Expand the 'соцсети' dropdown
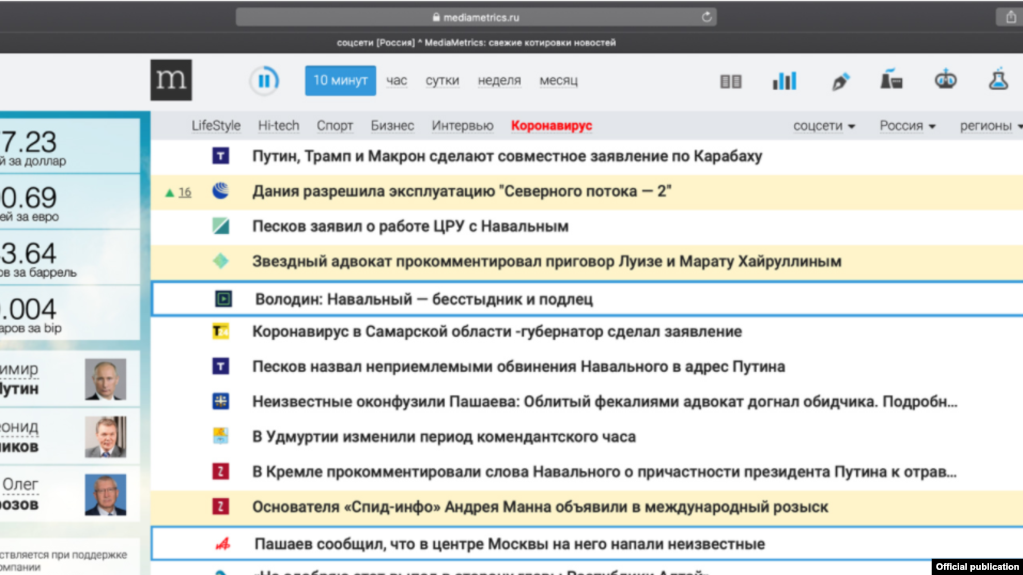The height and width of the screenshot is (575, 1023). tap(824, 125)
